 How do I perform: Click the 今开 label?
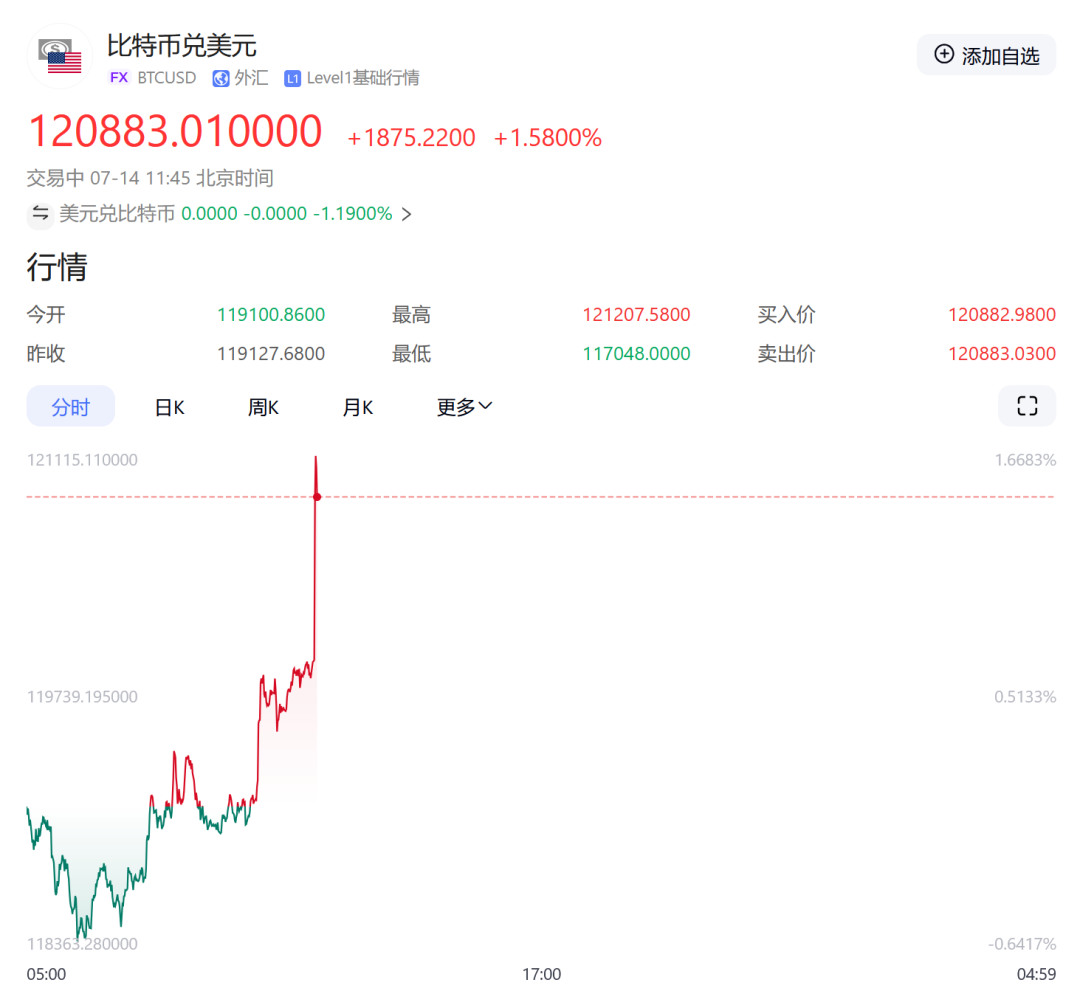(x=46, y=315)
